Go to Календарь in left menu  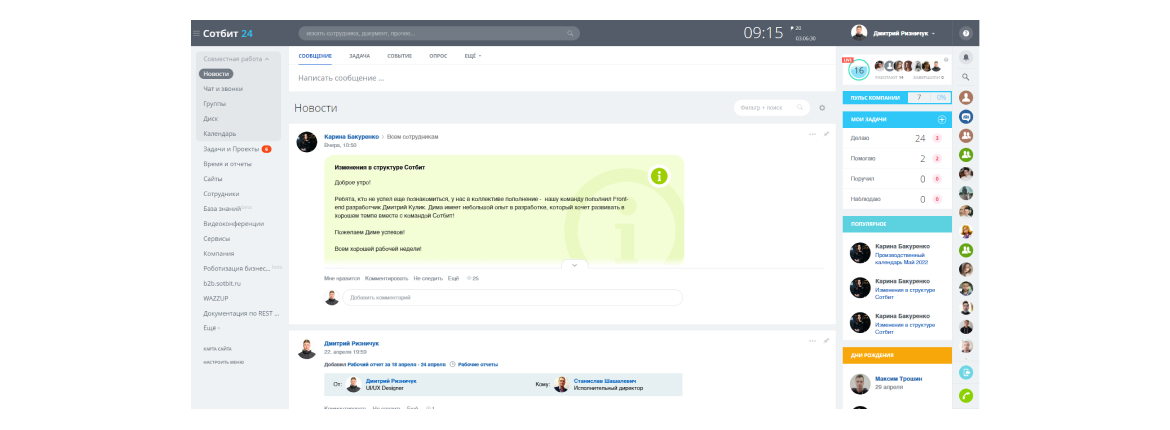219,134
